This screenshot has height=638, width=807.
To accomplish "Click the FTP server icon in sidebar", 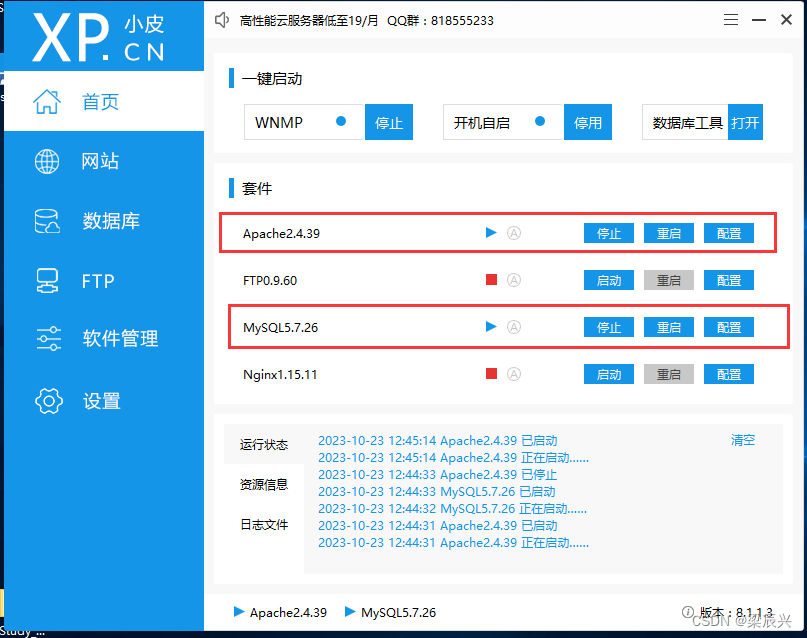I will 47,281.
